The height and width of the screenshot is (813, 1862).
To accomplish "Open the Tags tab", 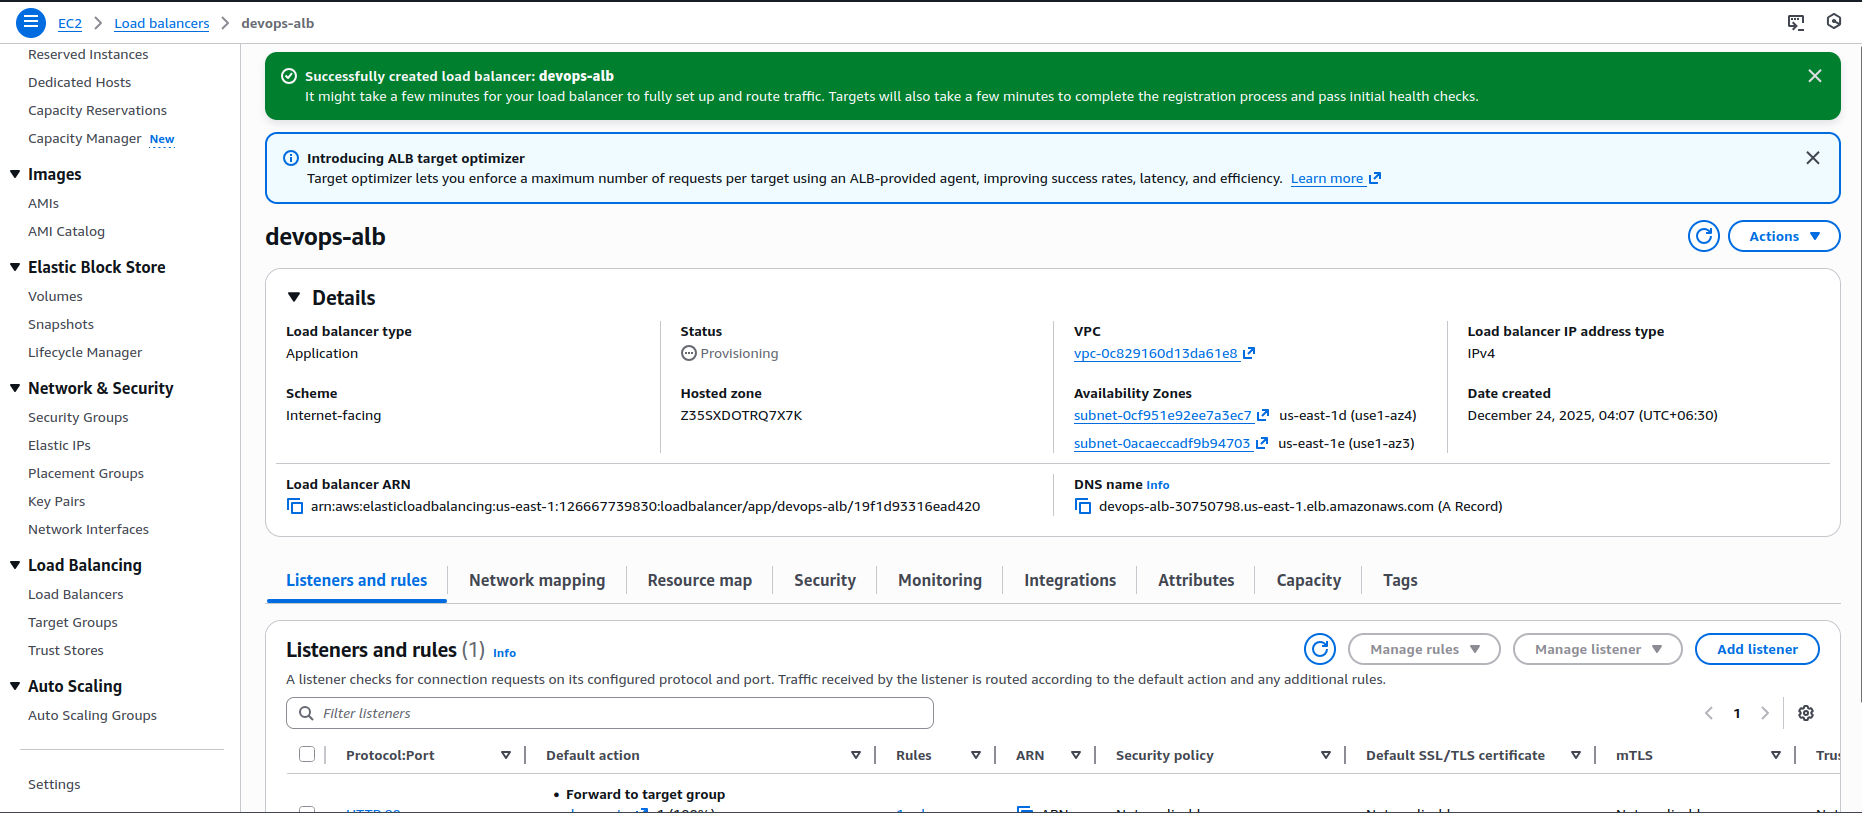I will (x=1400, y=580).
